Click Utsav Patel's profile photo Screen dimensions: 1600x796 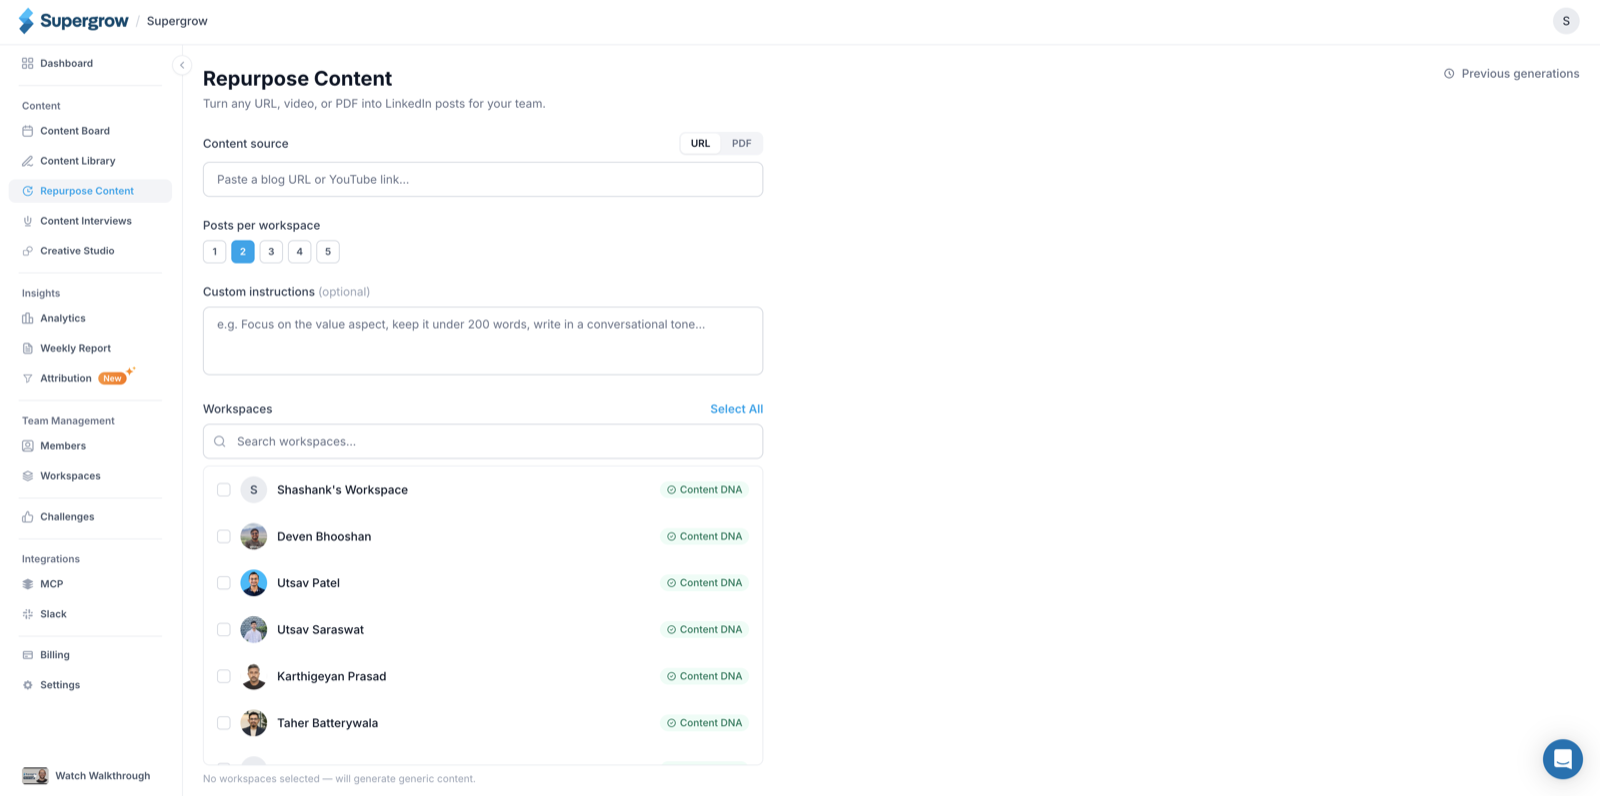click(254, 583)
